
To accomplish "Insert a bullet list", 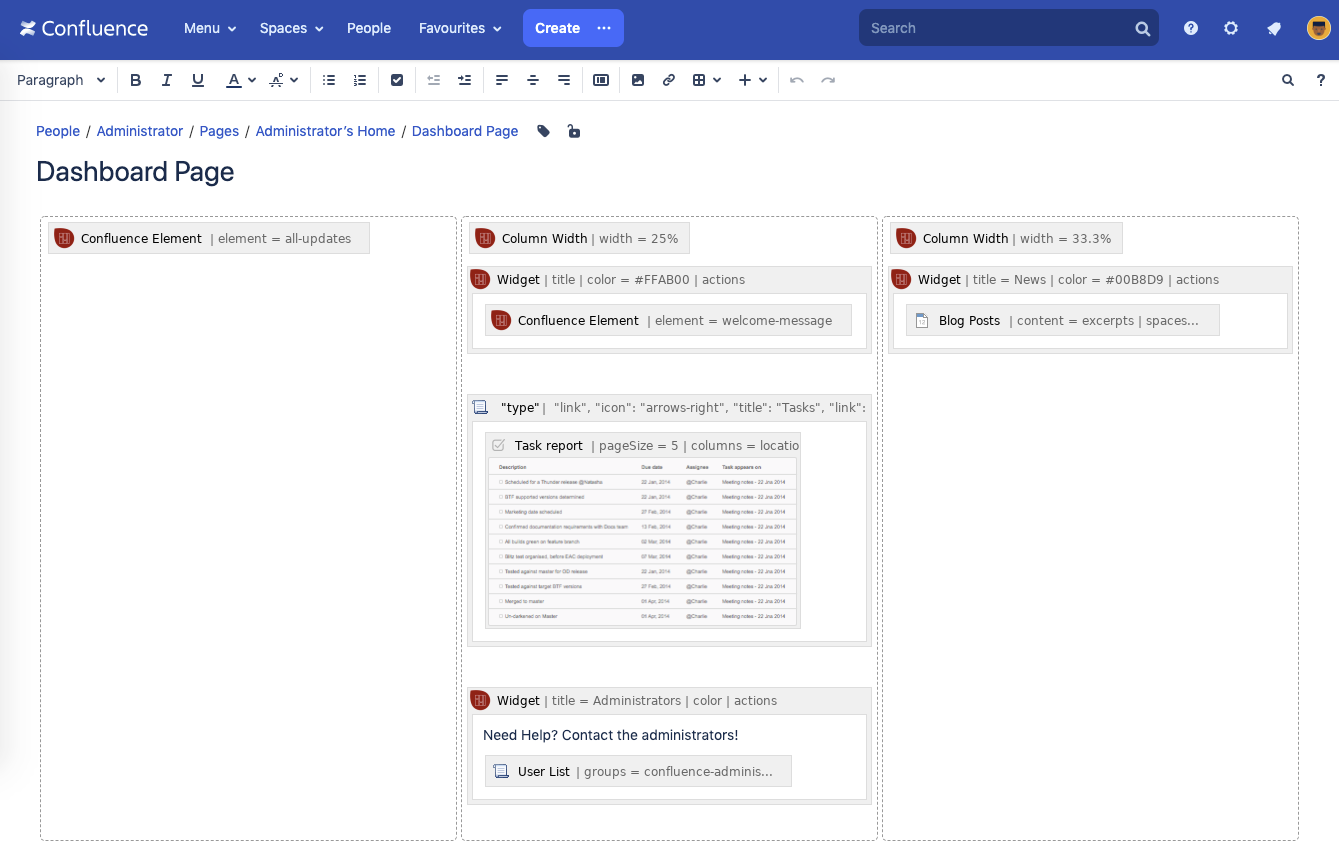I will point(329,80).
